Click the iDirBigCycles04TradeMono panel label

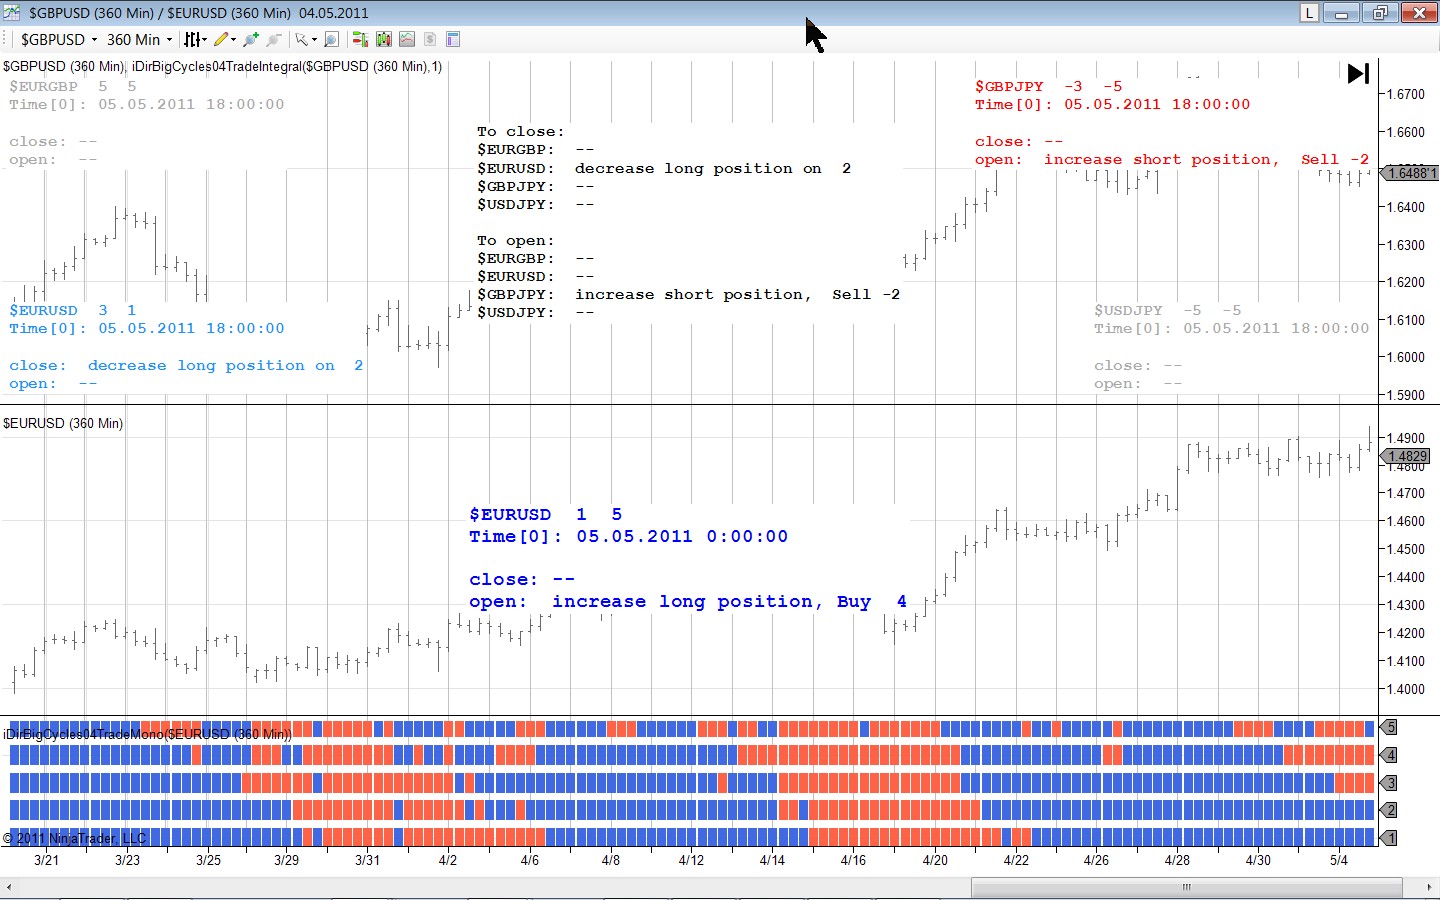148,735
